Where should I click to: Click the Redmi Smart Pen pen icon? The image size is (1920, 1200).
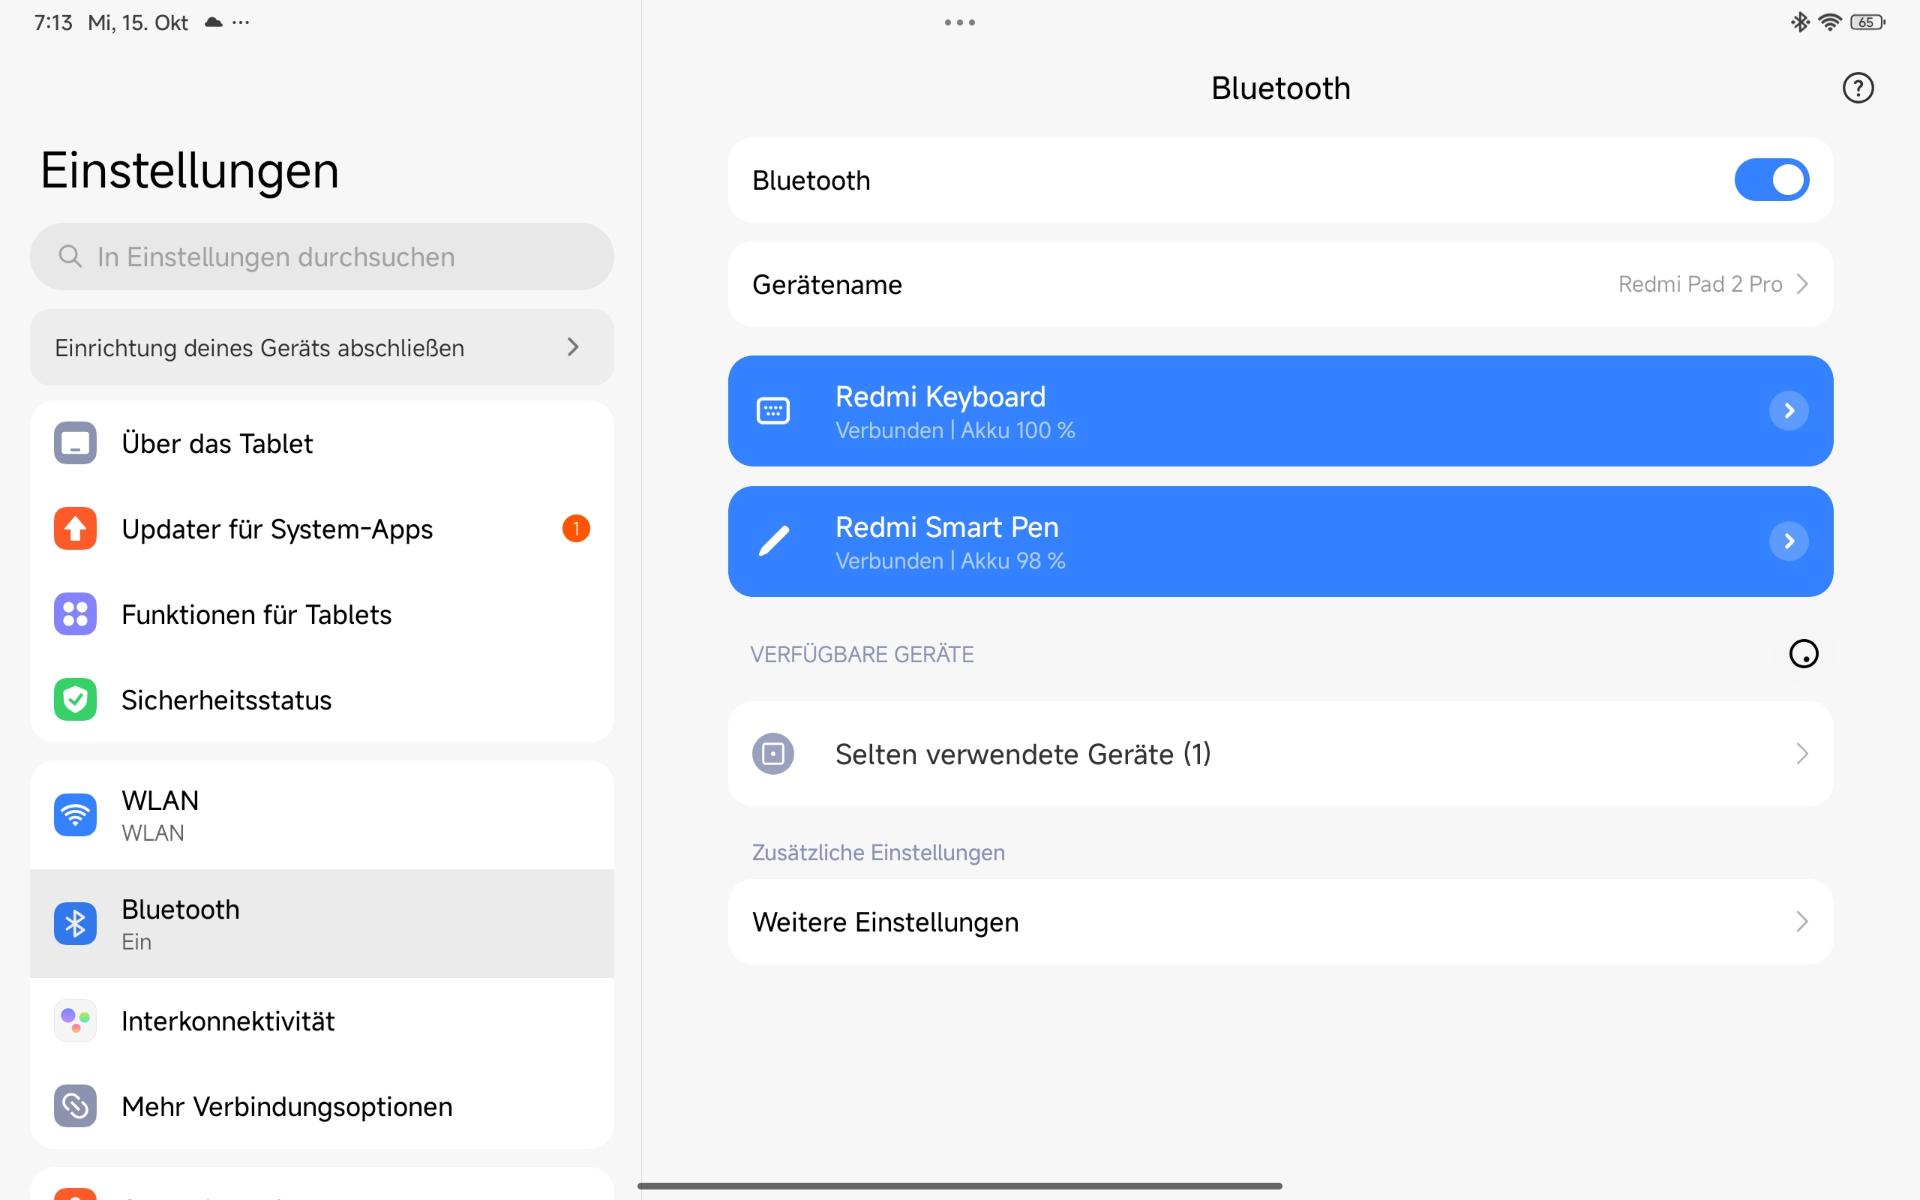[773, 541]
